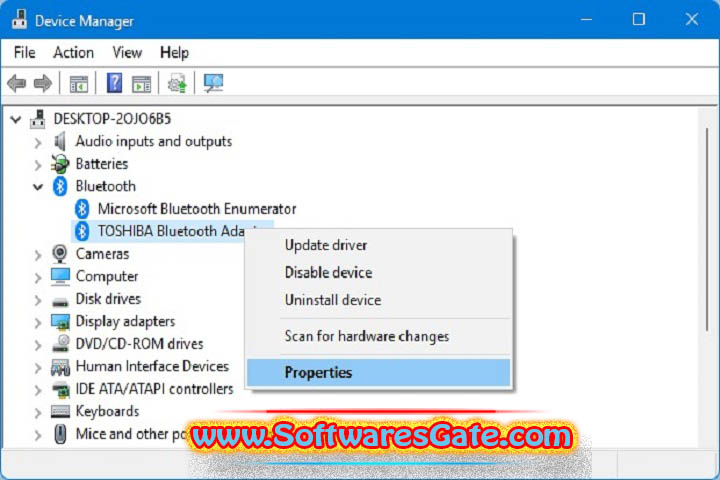The height and width of the screenshot is (480, 720).
Task: Click the IDE ATA/ATAPI controllers icon
Action: (x=60, y=390)
